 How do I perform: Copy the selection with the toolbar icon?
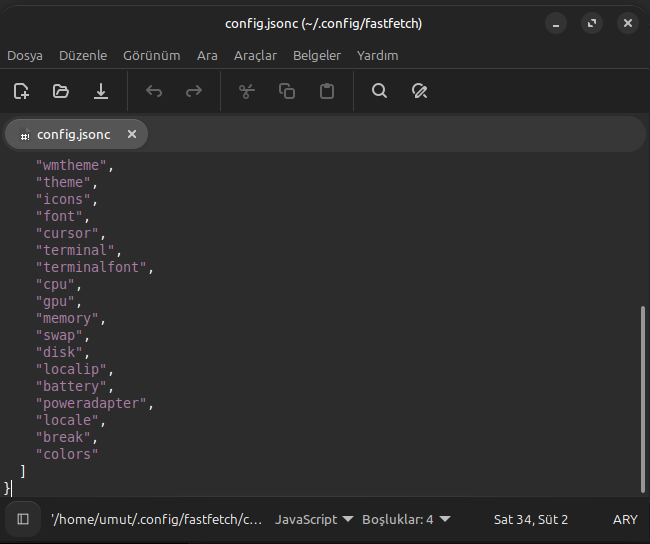tap(287, 91)
